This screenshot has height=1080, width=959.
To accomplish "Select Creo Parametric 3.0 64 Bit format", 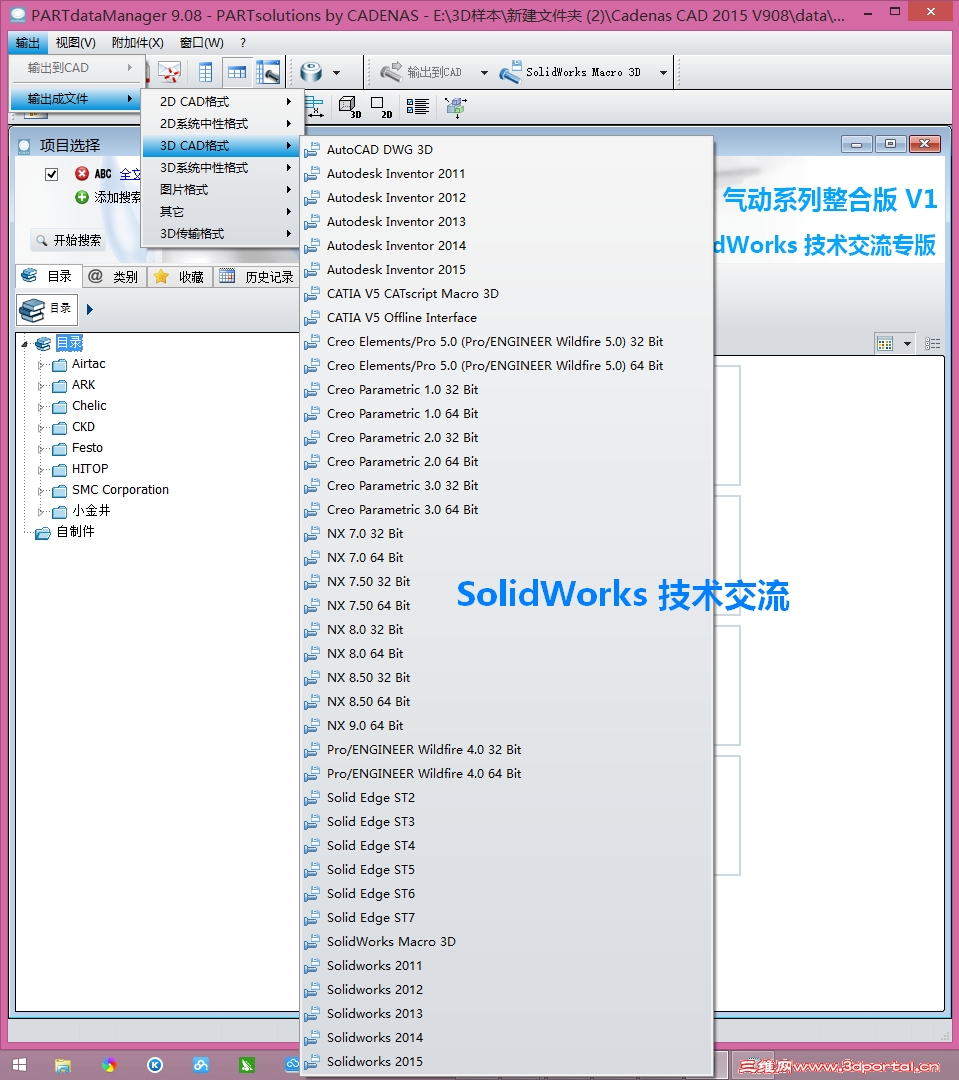I will click(x=506, y=510).
